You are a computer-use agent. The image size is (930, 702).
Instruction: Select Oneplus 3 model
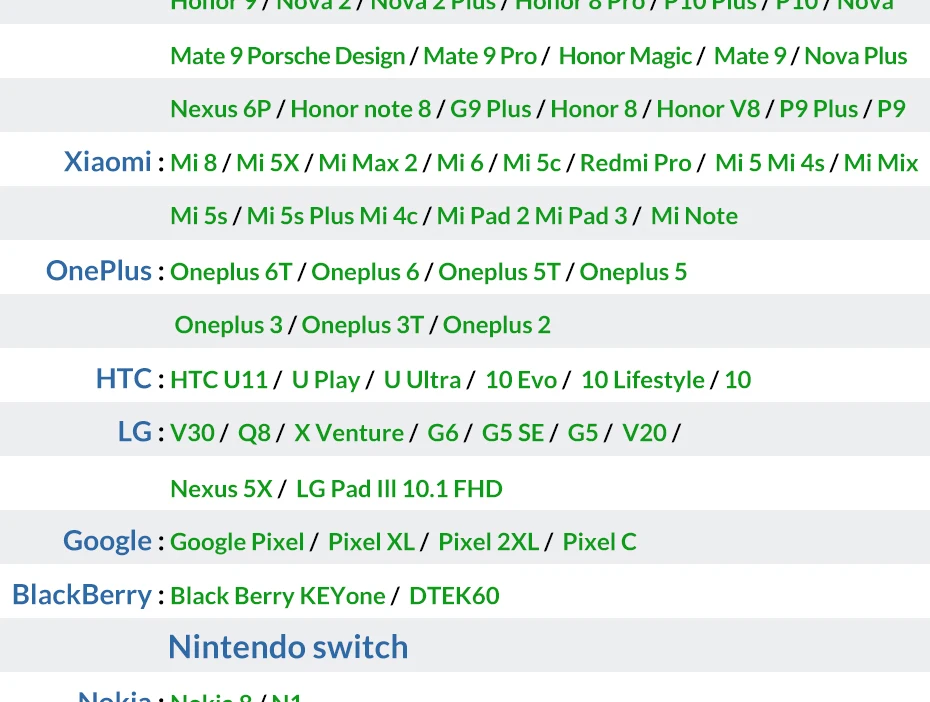point(228,325)
